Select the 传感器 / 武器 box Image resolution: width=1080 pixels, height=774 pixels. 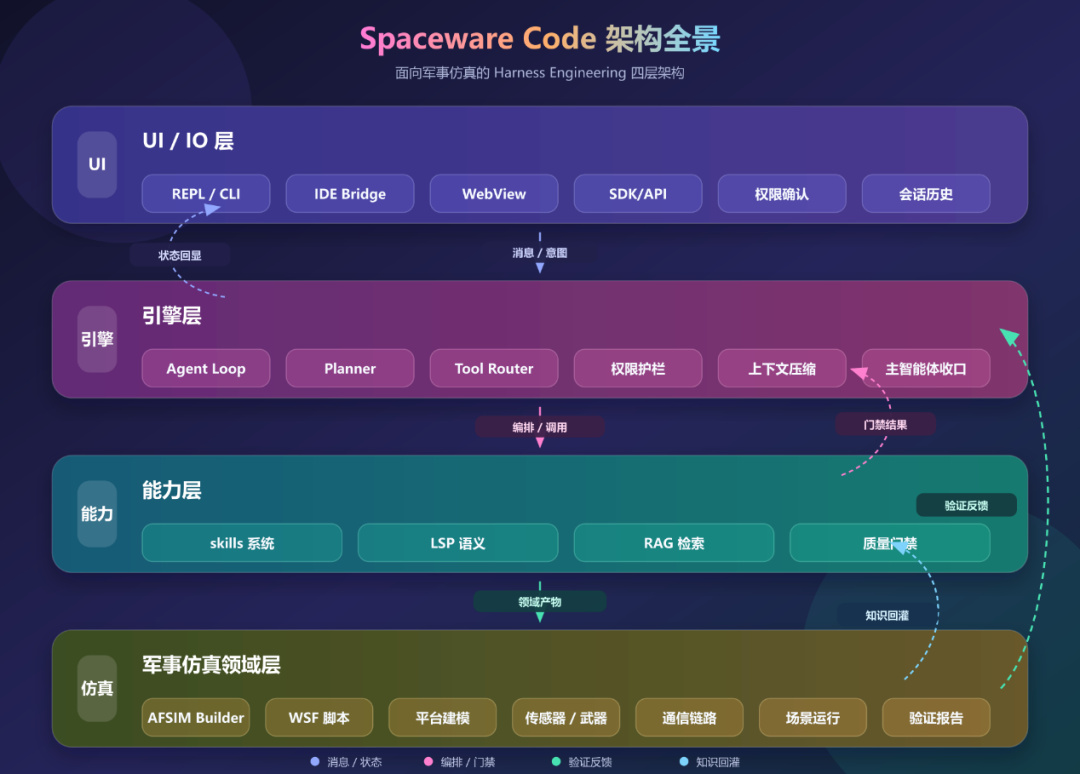pos(565,718)
